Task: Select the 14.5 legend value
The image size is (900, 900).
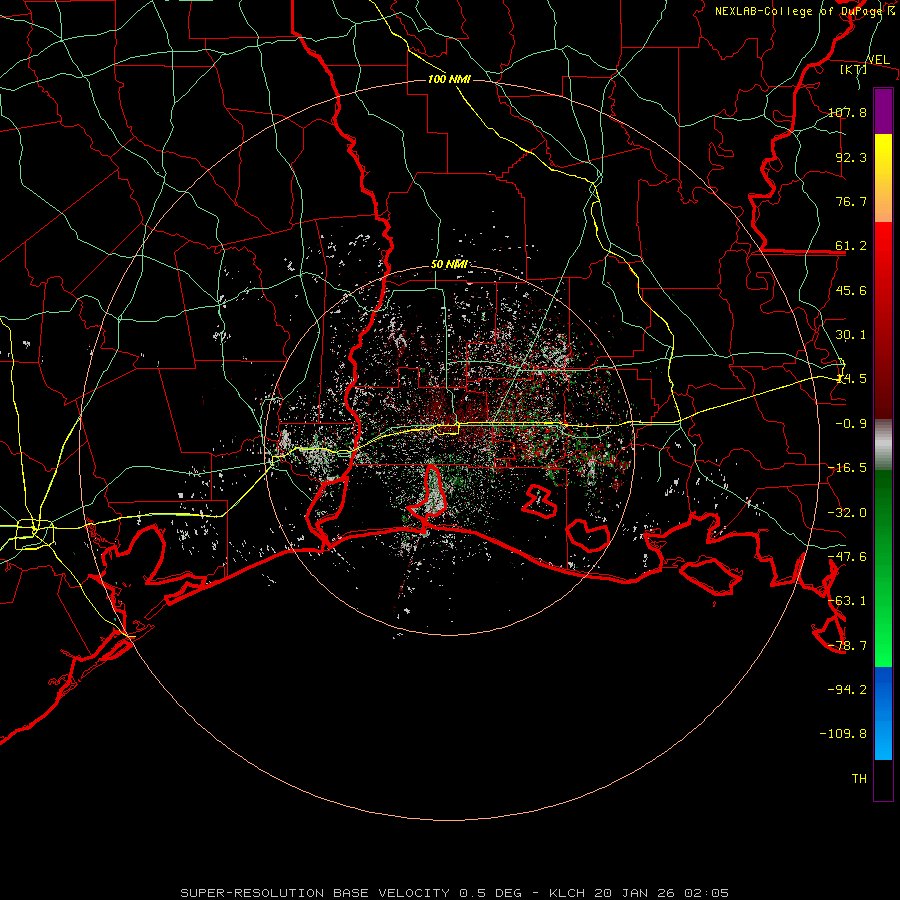Action: (x=851, y=379)
